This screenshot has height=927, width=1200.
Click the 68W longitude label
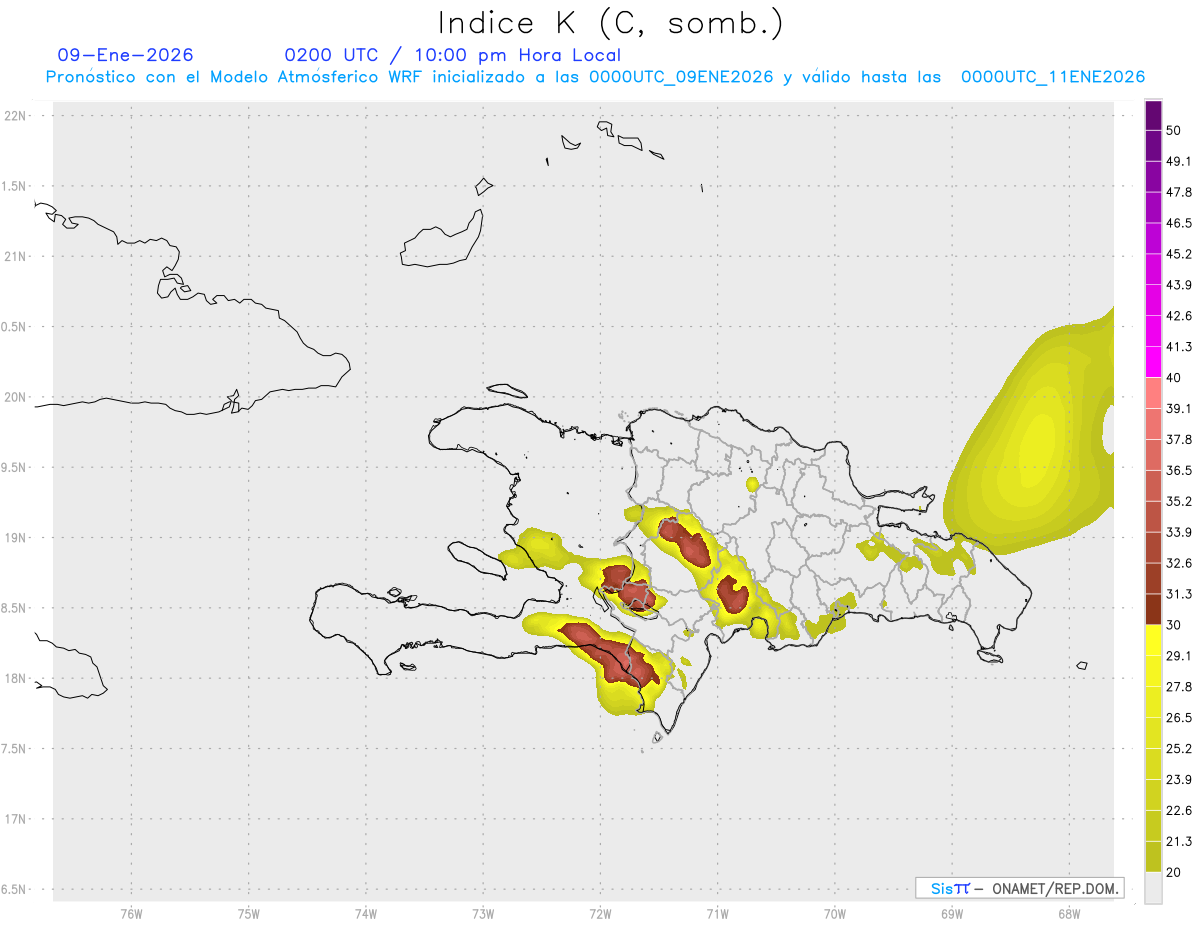tap(1068, 913)
